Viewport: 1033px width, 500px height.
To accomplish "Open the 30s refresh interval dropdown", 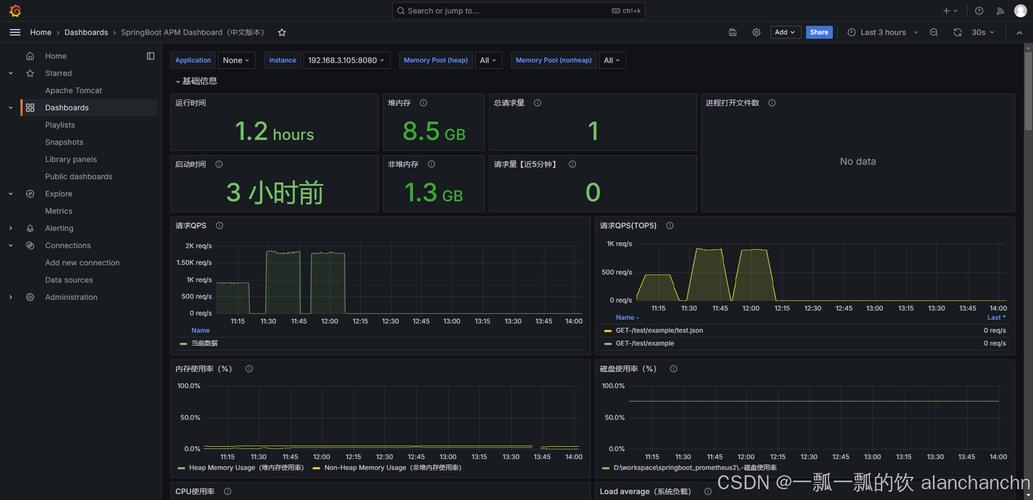I will [x=983, y=32].
